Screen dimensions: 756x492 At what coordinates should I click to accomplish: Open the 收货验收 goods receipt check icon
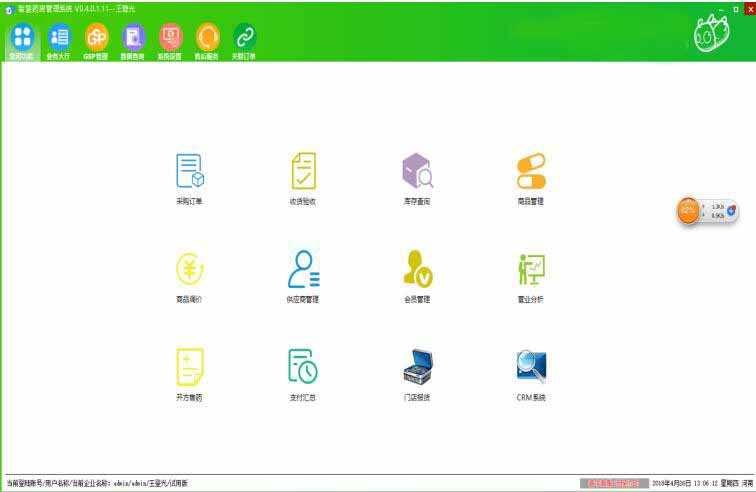303,171
